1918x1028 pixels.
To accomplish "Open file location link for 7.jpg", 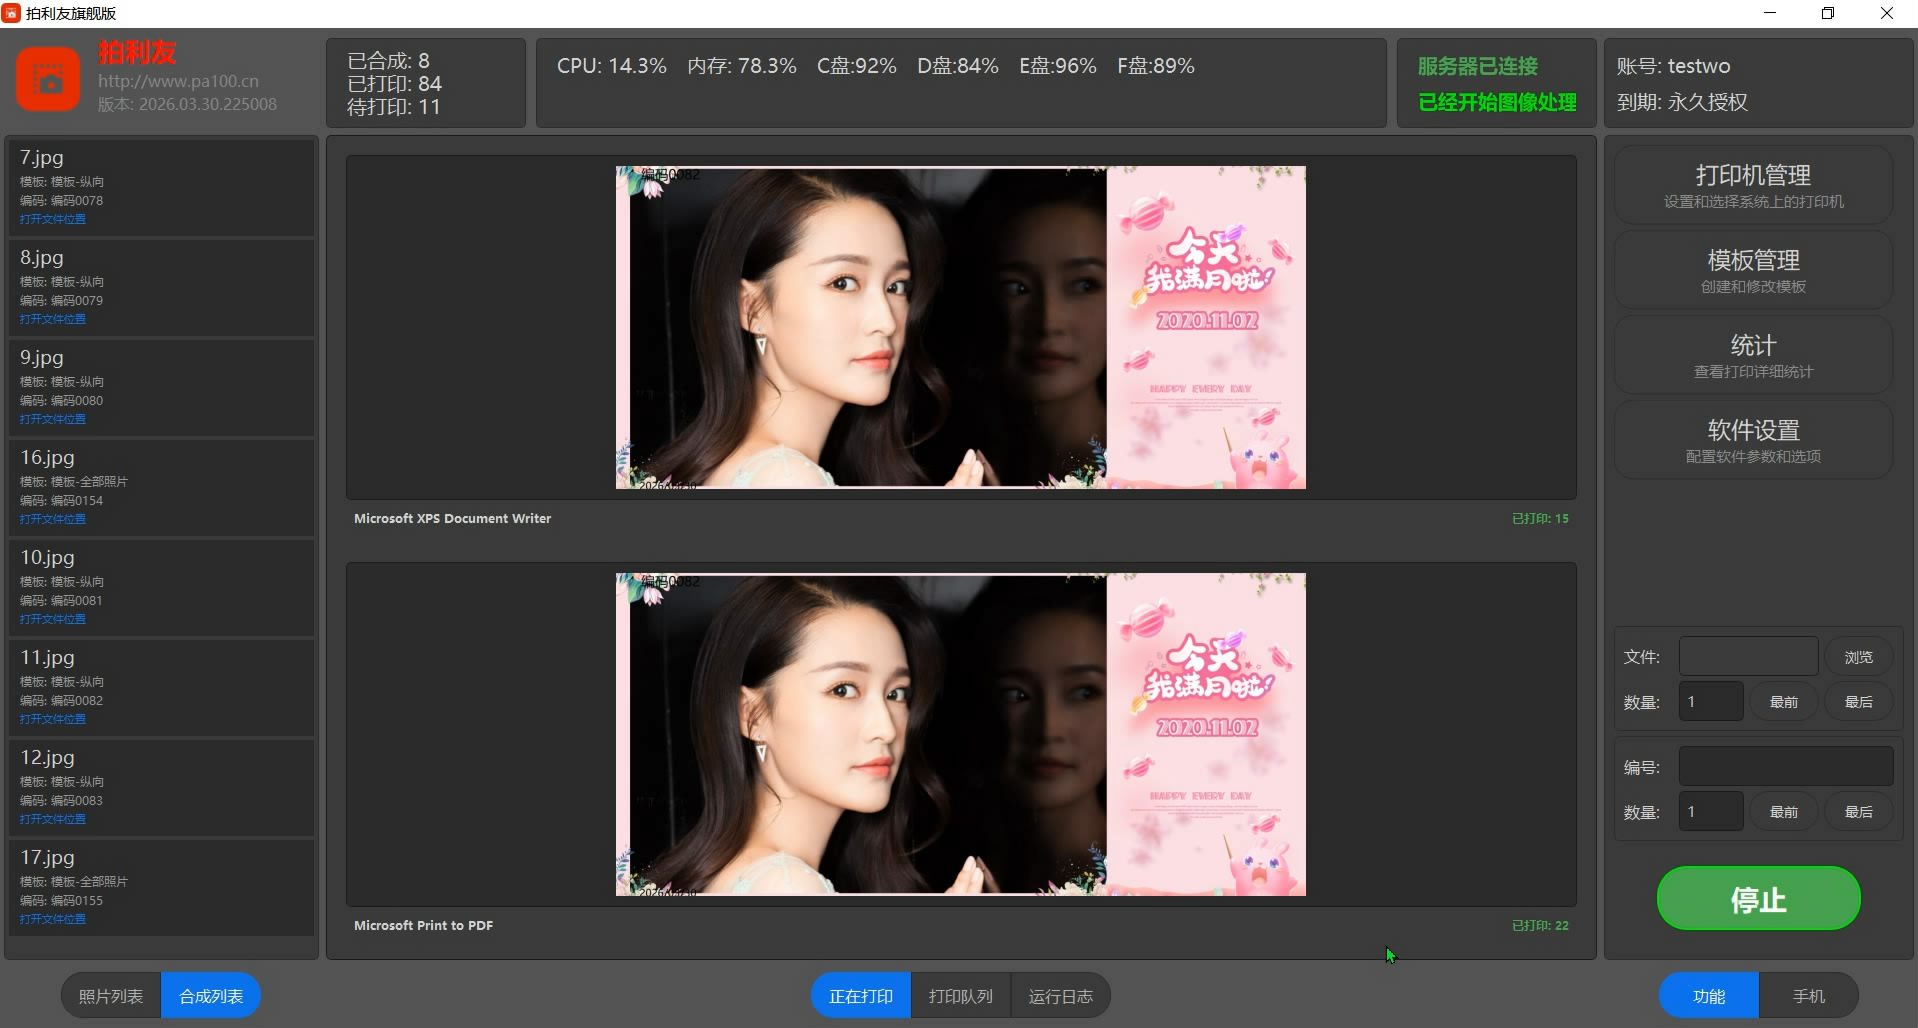I will pyautogui.click(x=53, y=219).
